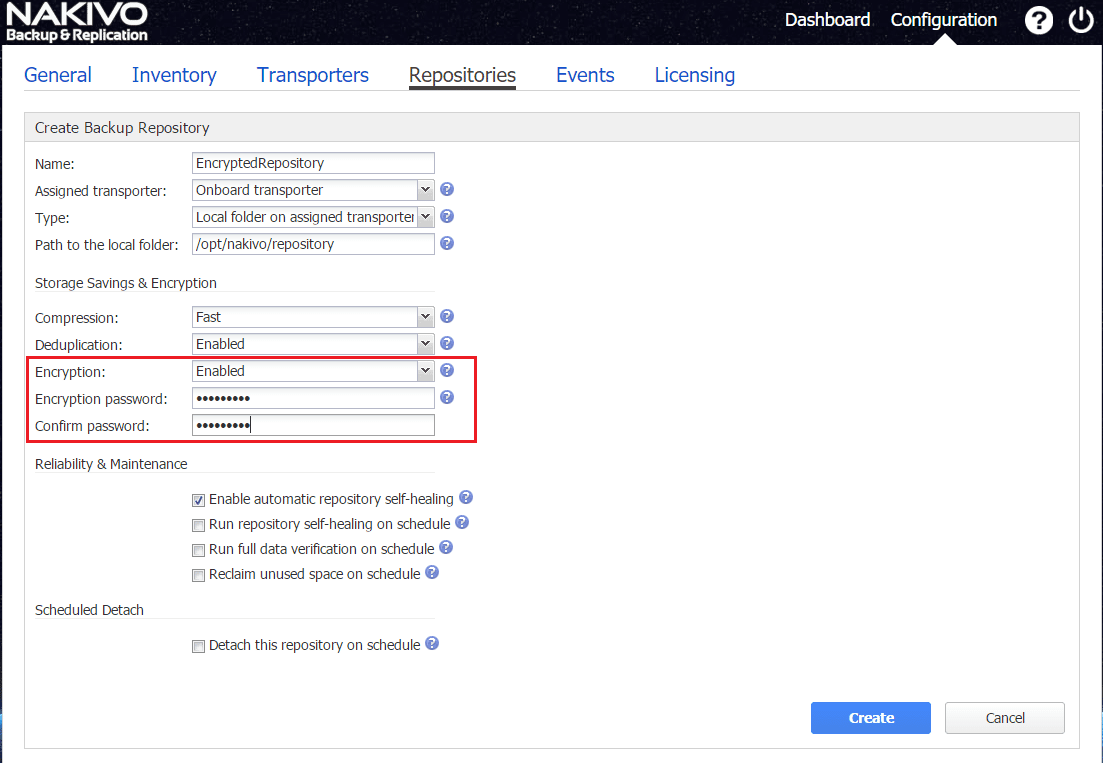Click help icon for Detach repository on schedule
The width and height of the screenshot is (1103, 763).
432,644
